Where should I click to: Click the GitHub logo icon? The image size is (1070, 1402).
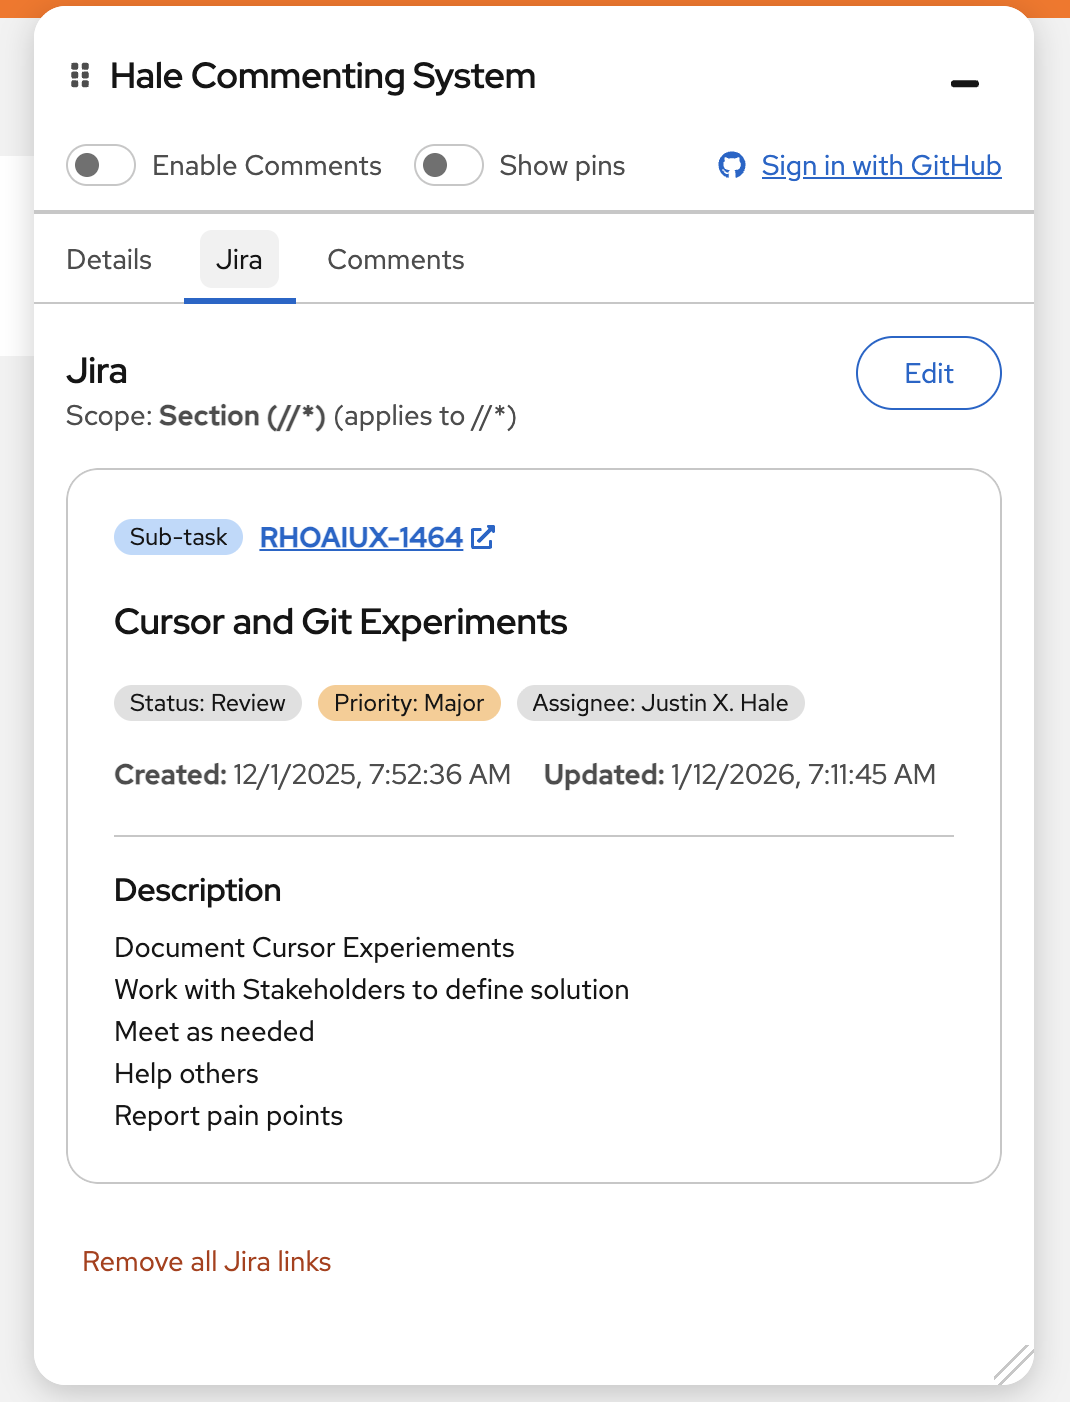pos(732,165)
